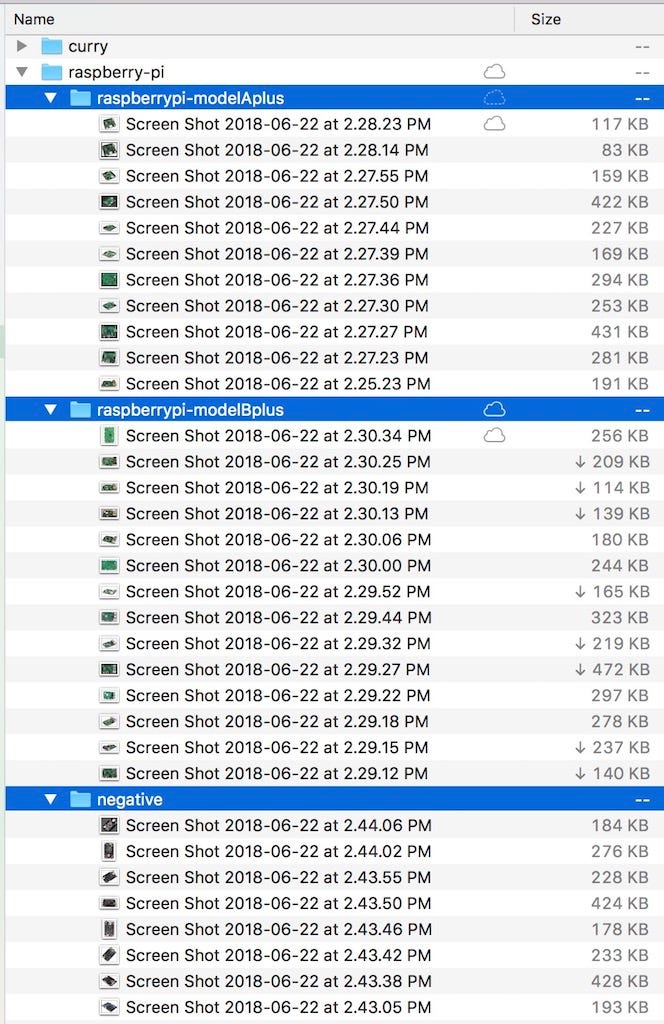Select 'Screen Shot 2018-06-22 at 2.27.23 PM'

[x=277, y=358]
